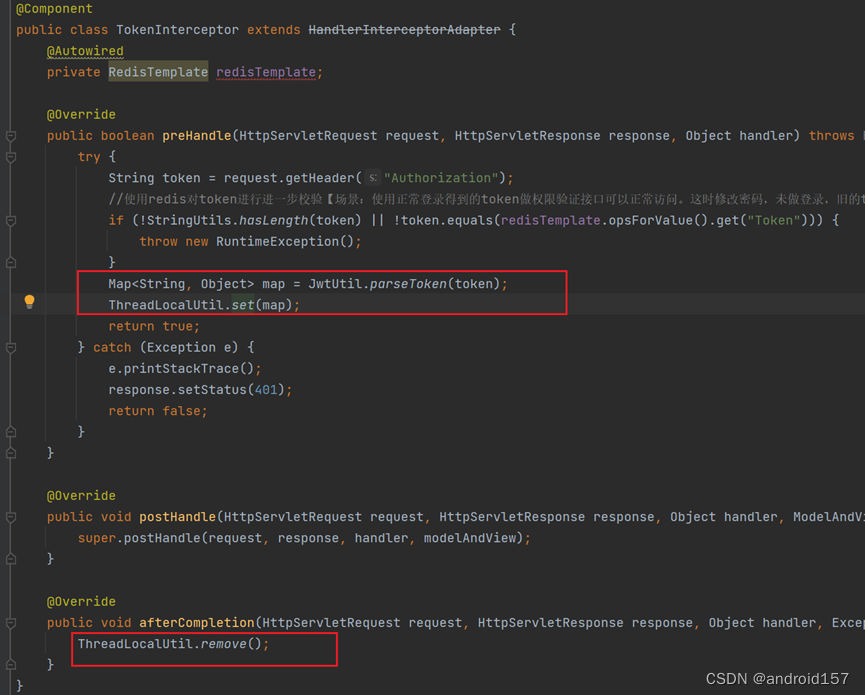Click the "Authorization" string literal
This screenshot has width=865, height=695.
(441, 178)
